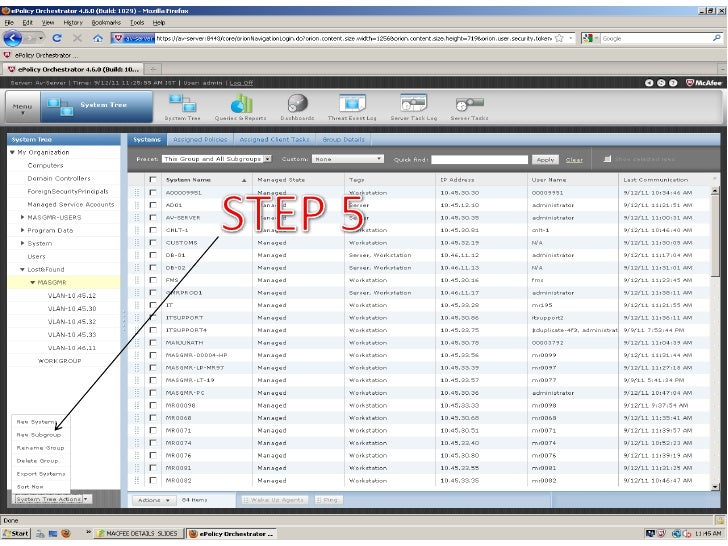Open the new tab plus button
This screenshot has width=728, height=546.
[x=152, y=69]
